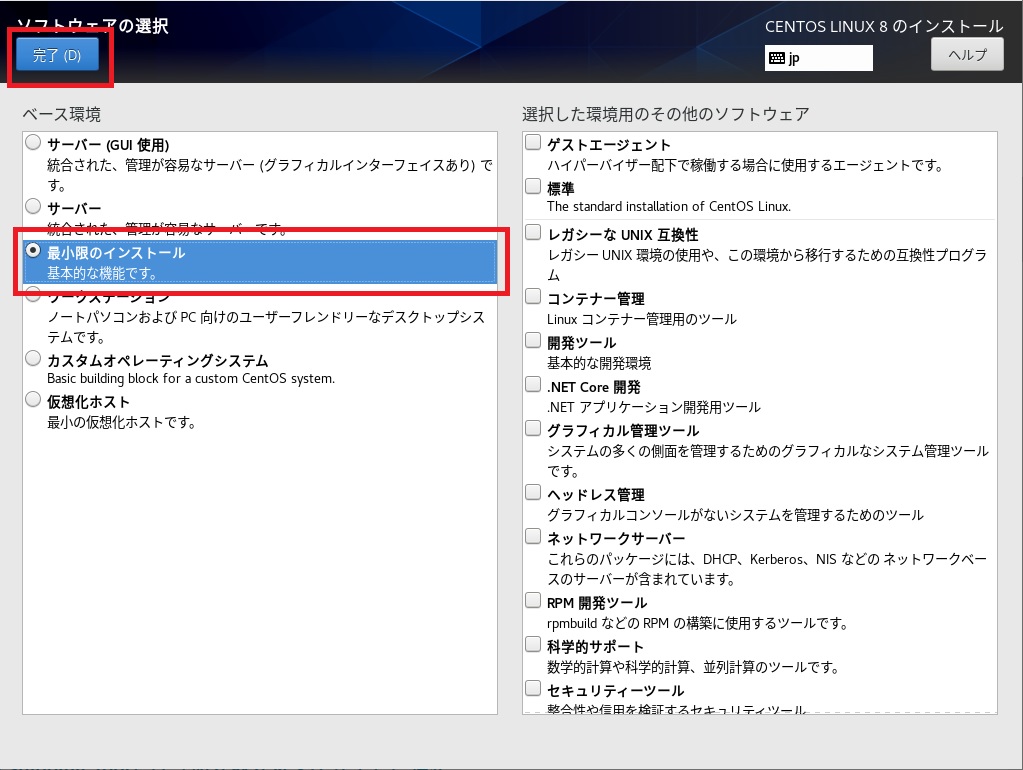The height and width of the screenshot is (770, 1023).
Task: Tick the 標準 add-on checkbox
Action: coord(533,187)
